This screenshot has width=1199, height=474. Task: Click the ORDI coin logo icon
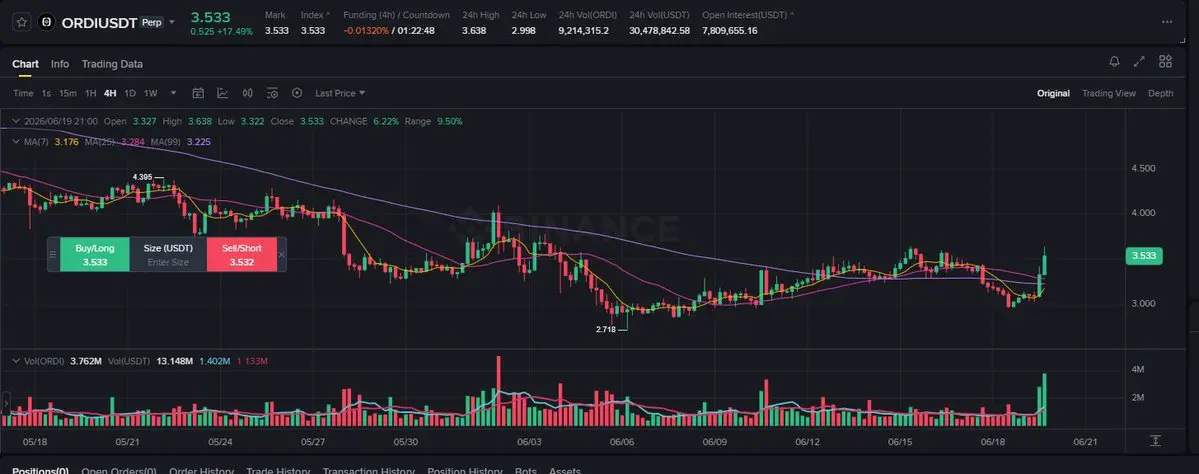(47, 22)
